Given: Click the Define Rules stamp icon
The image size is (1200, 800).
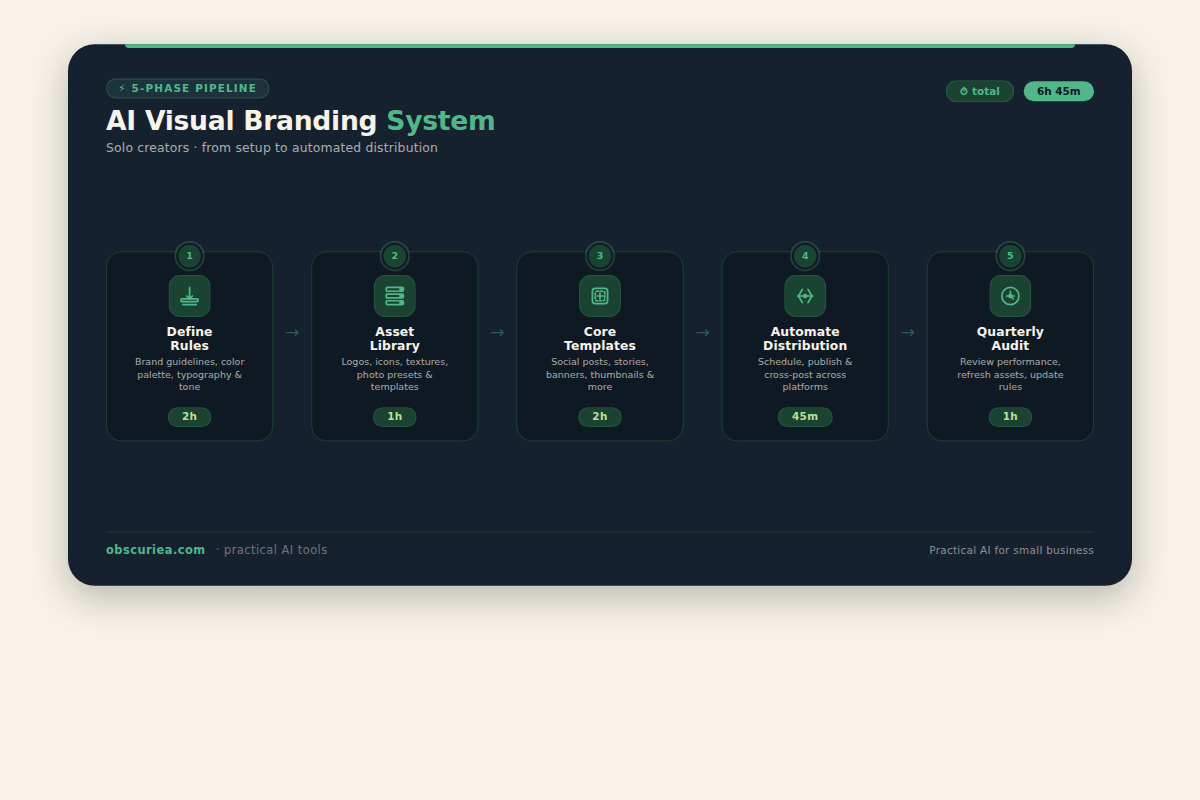Looking at the screenshot, I should coord(189,296).
